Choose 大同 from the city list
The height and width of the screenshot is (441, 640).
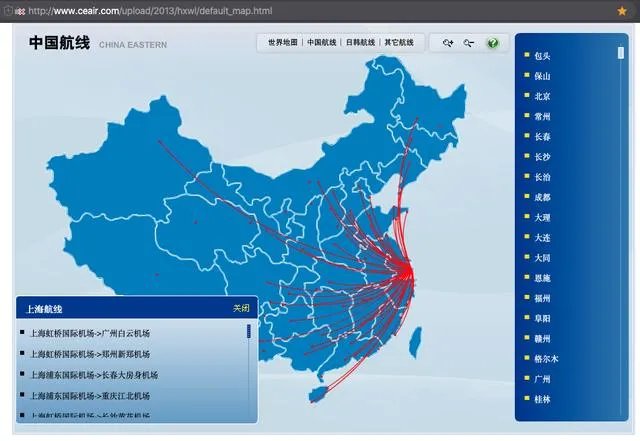(542, 258)
